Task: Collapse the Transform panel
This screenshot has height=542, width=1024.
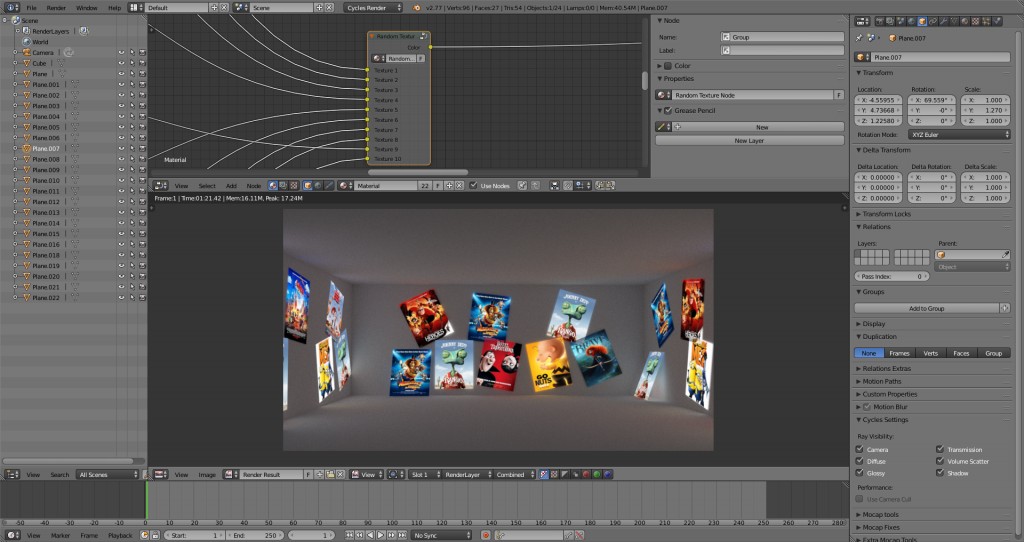Action: [875, 72]
